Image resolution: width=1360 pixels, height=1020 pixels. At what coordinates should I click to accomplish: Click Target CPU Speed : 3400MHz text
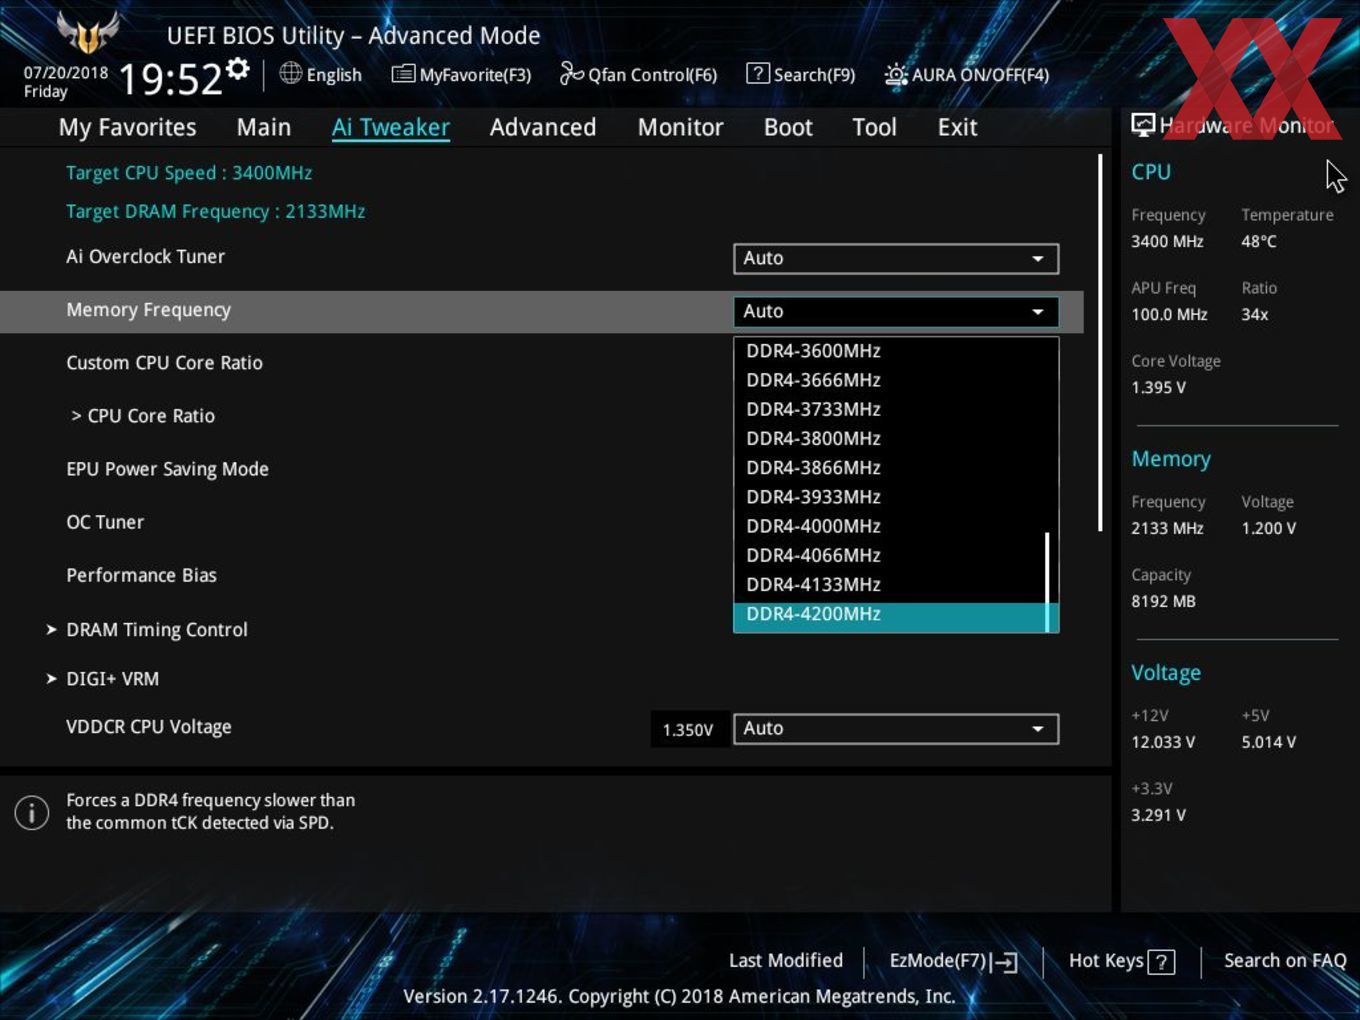coord(189,173)
